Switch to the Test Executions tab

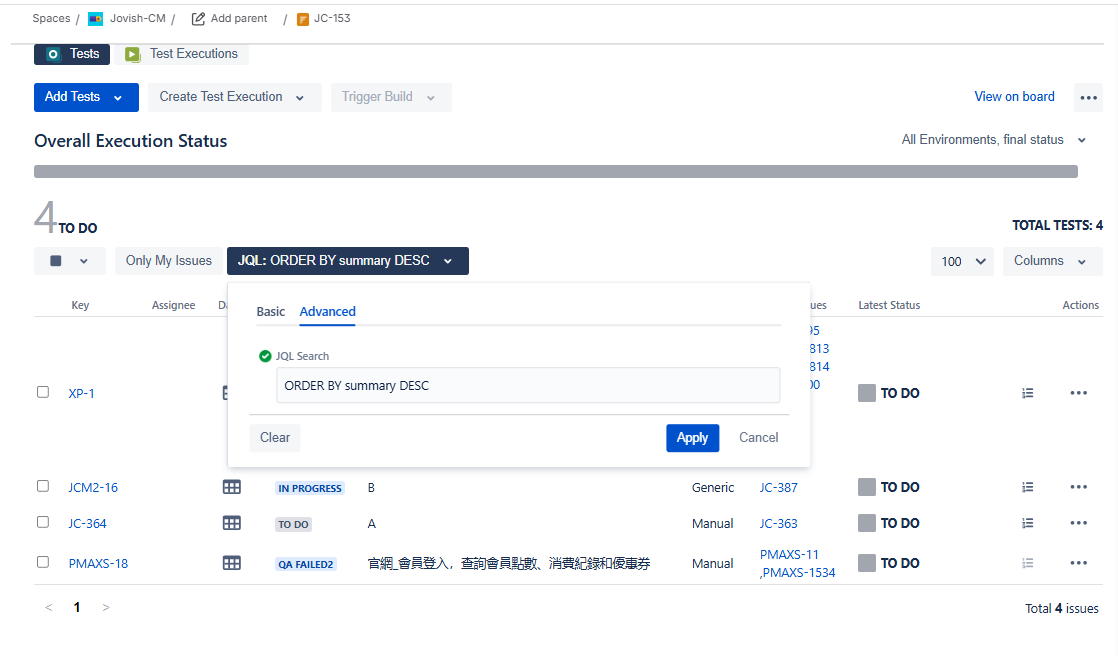[182, 54]
